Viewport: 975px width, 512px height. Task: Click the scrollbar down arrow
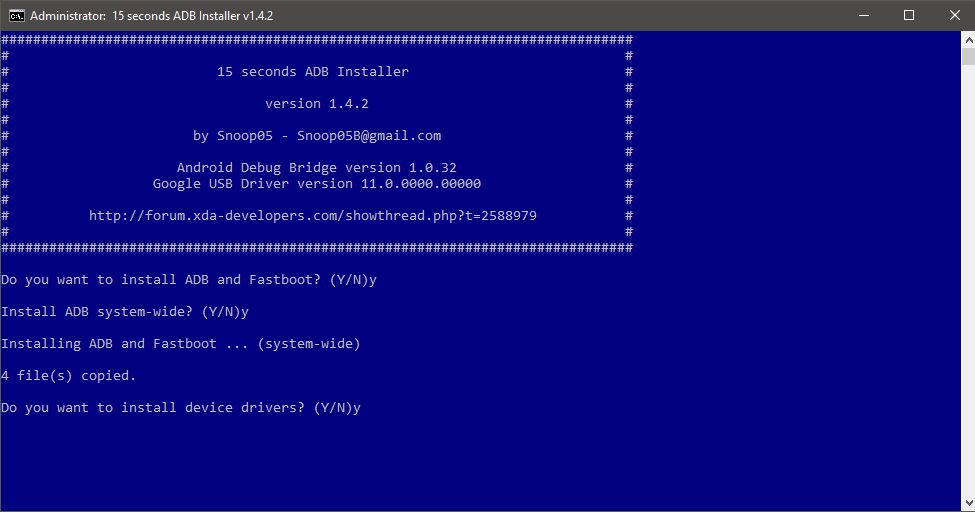click(968, 503)
